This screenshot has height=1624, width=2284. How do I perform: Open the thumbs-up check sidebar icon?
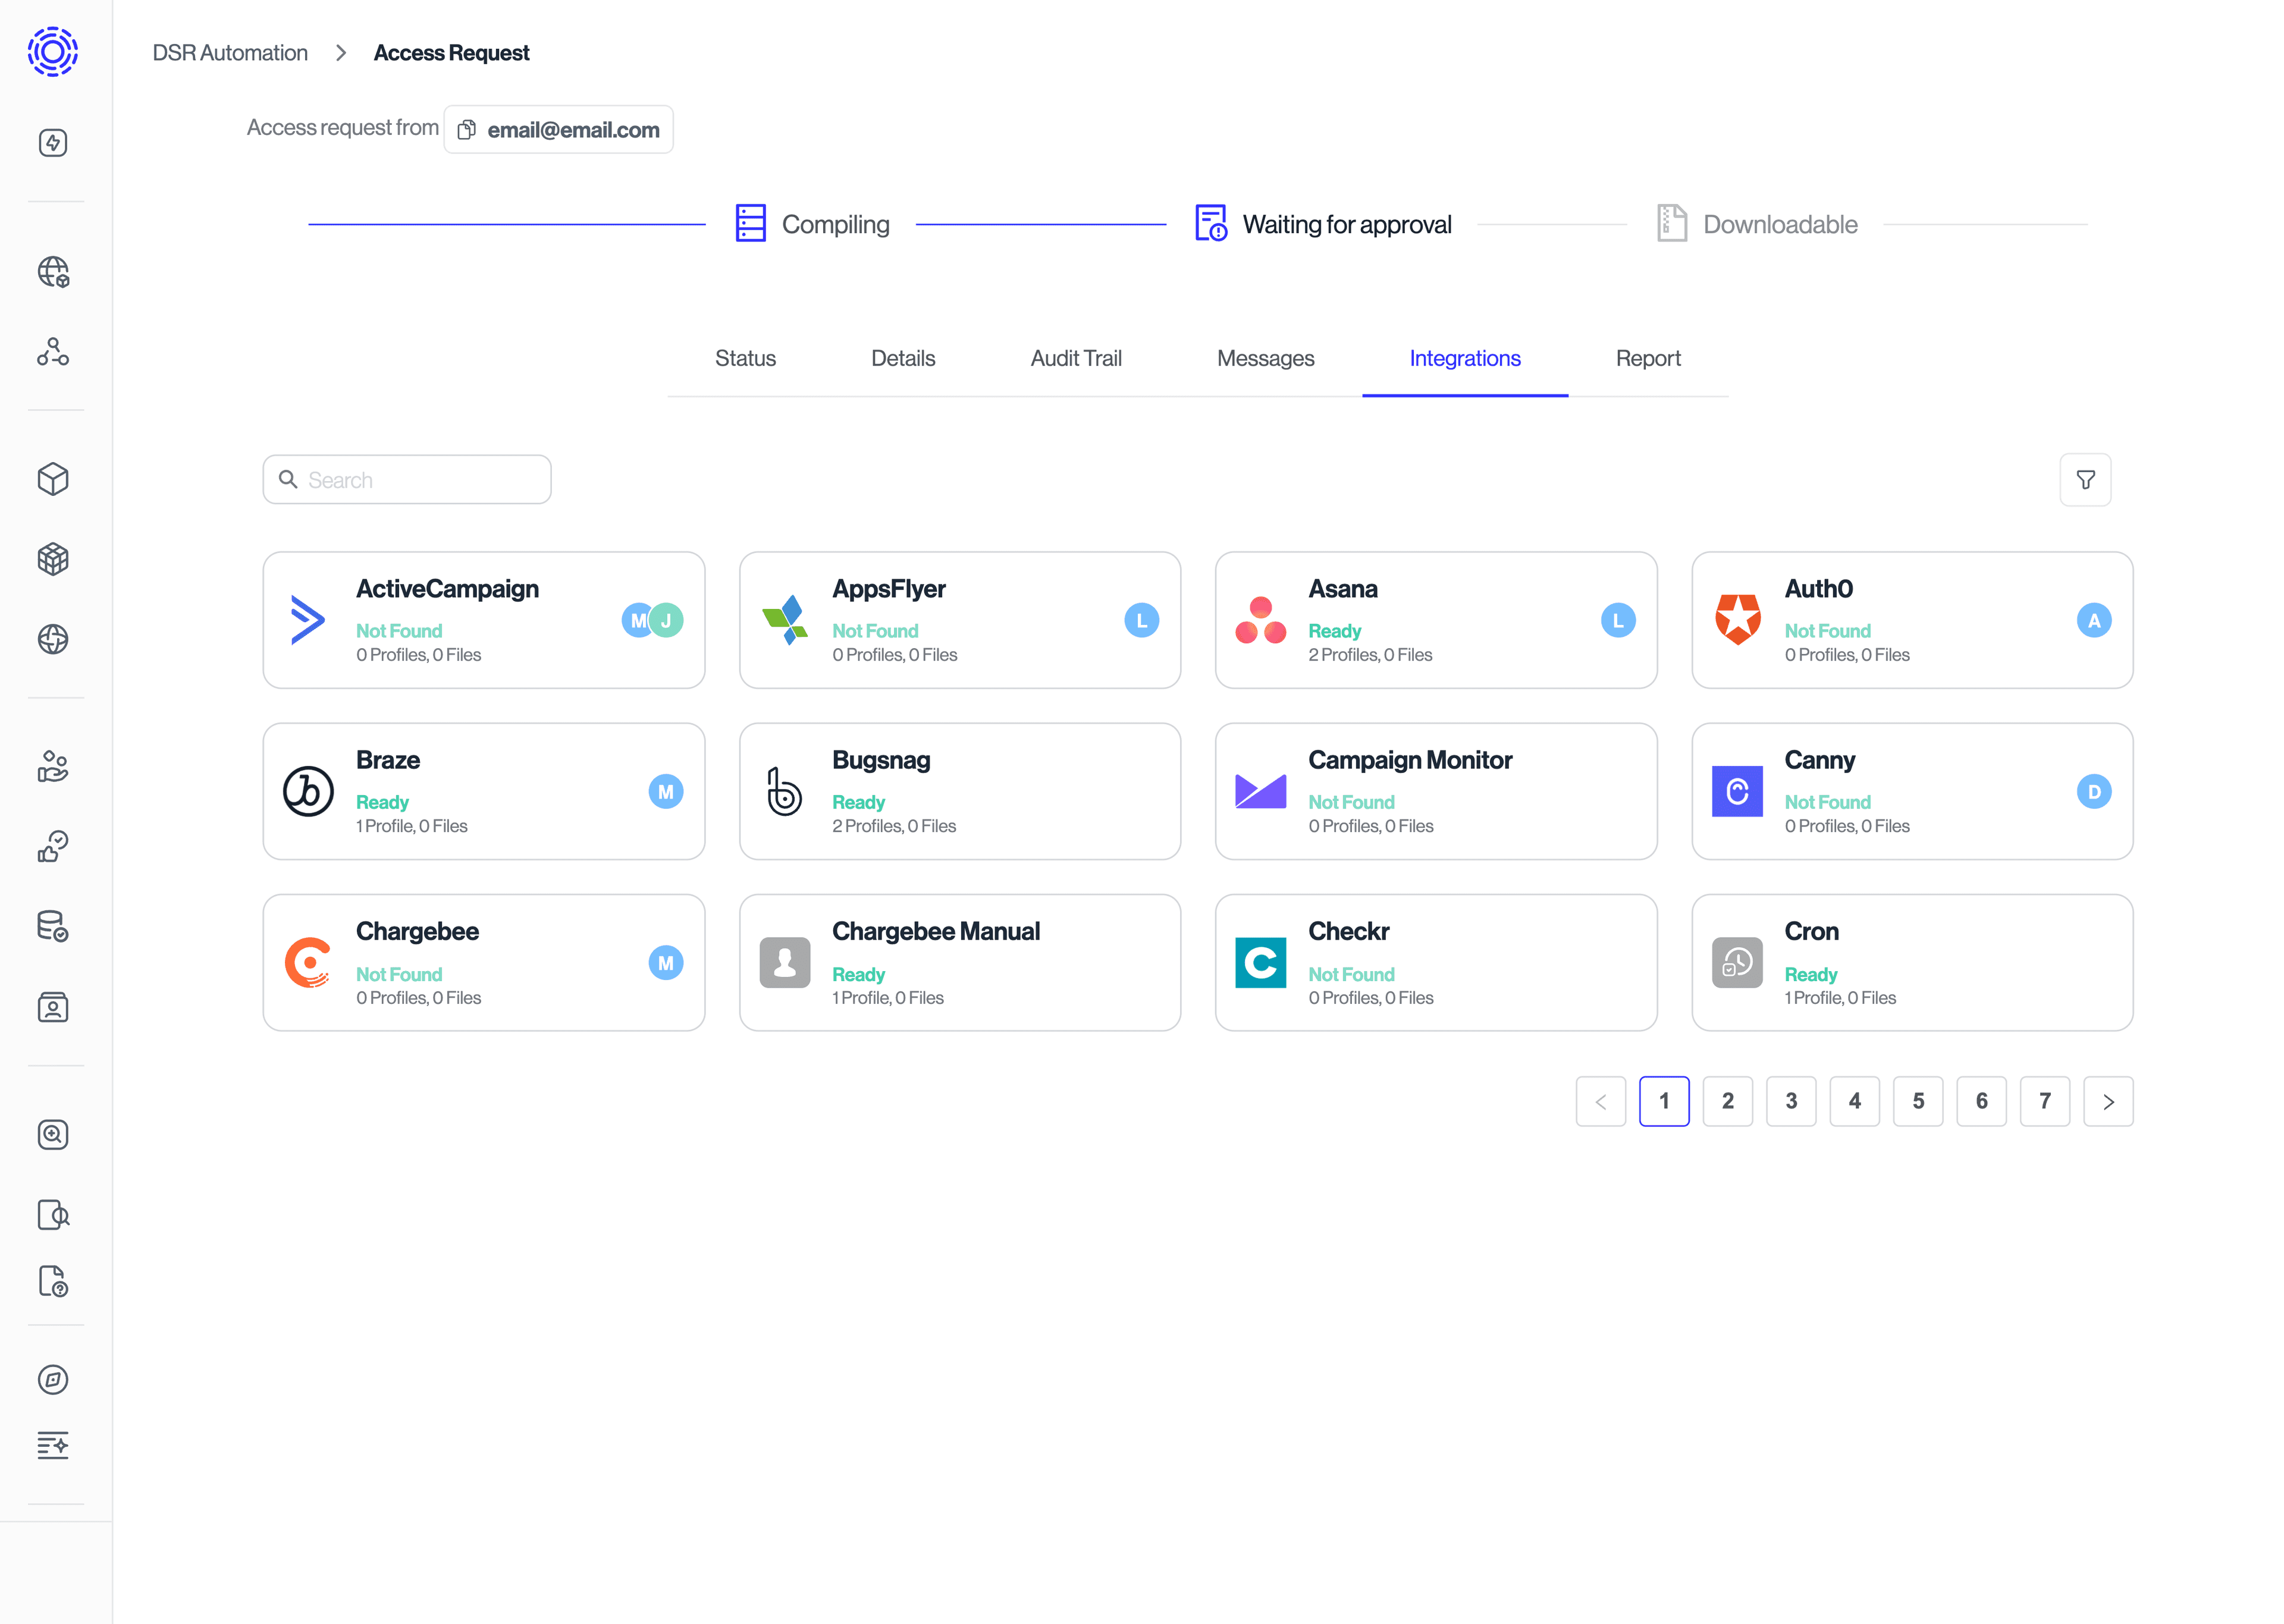pos(53,847)
